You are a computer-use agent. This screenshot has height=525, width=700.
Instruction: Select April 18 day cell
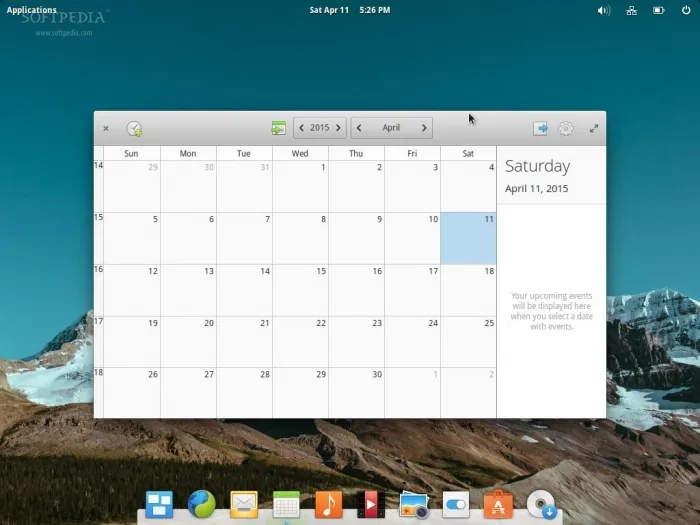(468, 290)
